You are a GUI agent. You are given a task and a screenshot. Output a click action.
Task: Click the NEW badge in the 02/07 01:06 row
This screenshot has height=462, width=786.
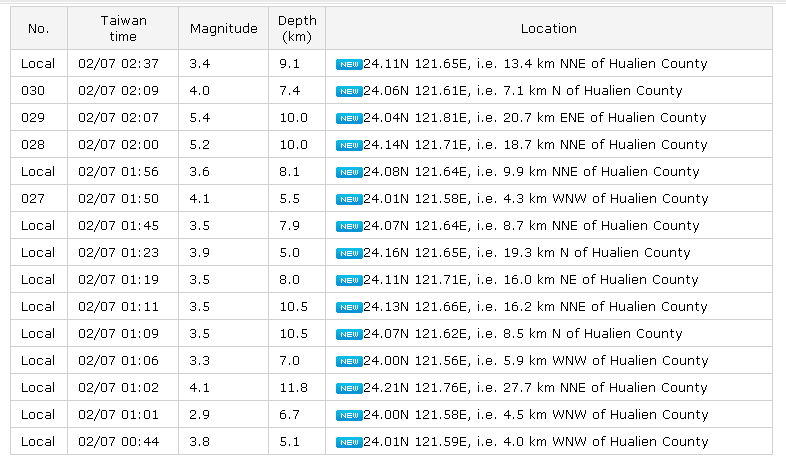(x=349, y=362)
